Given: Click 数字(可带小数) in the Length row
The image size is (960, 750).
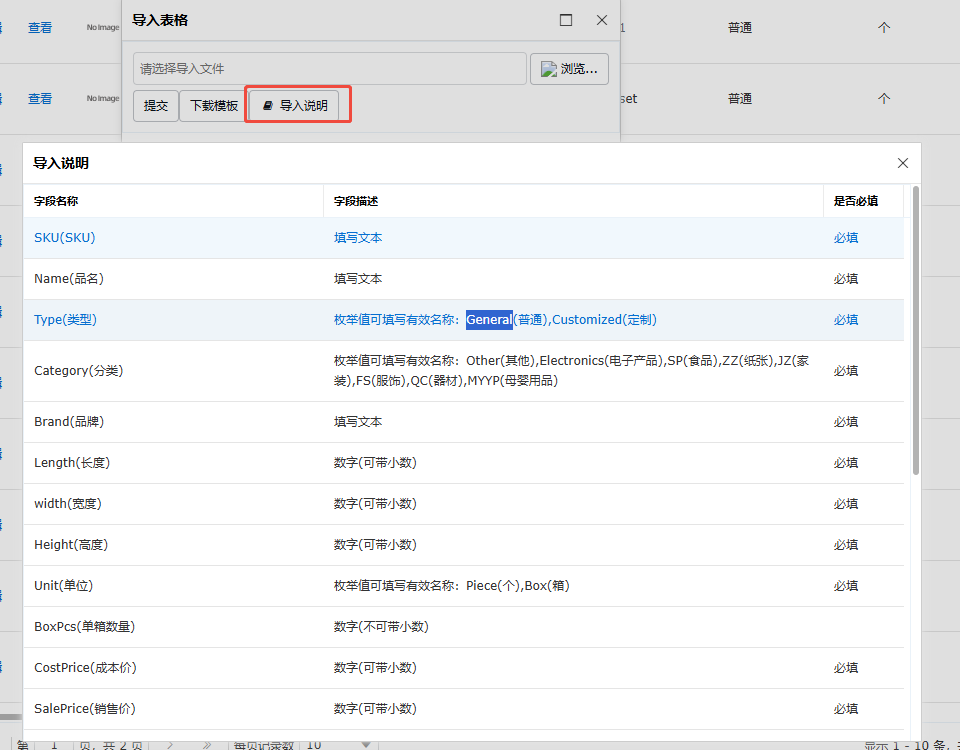Looking at the screenshot, I should click(375, 463).
